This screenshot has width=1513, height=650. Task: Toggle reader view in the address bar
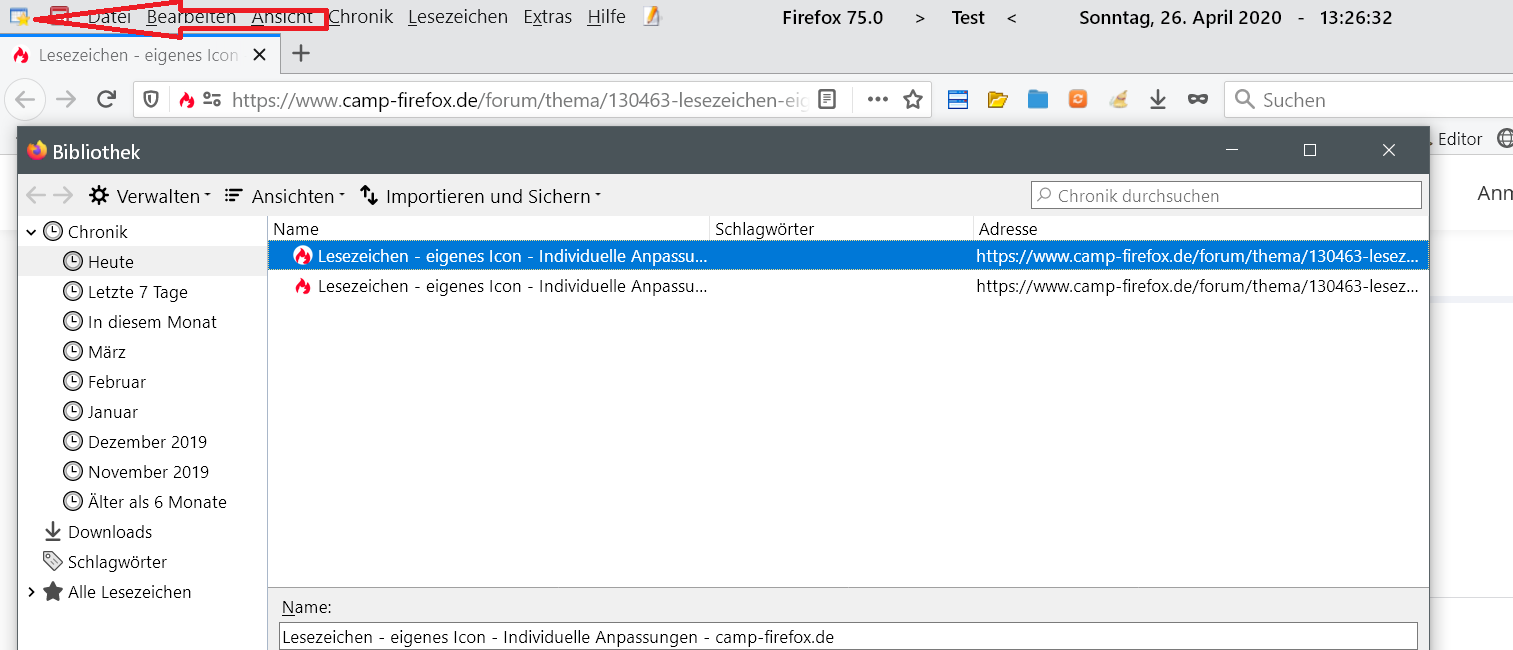(x=827, y=99)
